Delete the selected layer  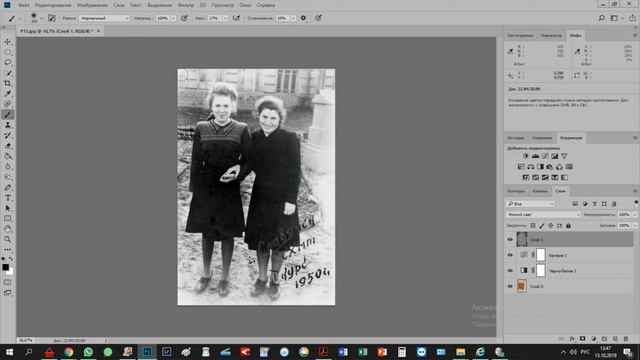point(626,339)
